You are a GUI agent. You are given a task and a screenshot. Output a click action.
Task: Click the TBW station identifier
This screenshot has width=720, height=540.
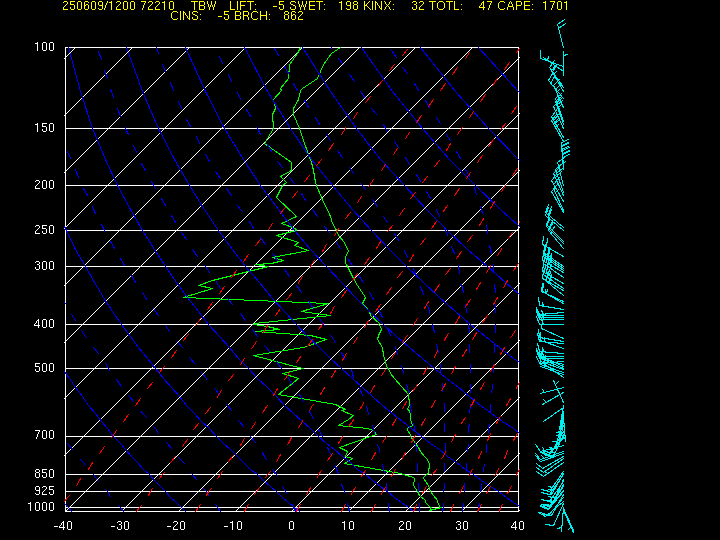(x=204, y=6)
